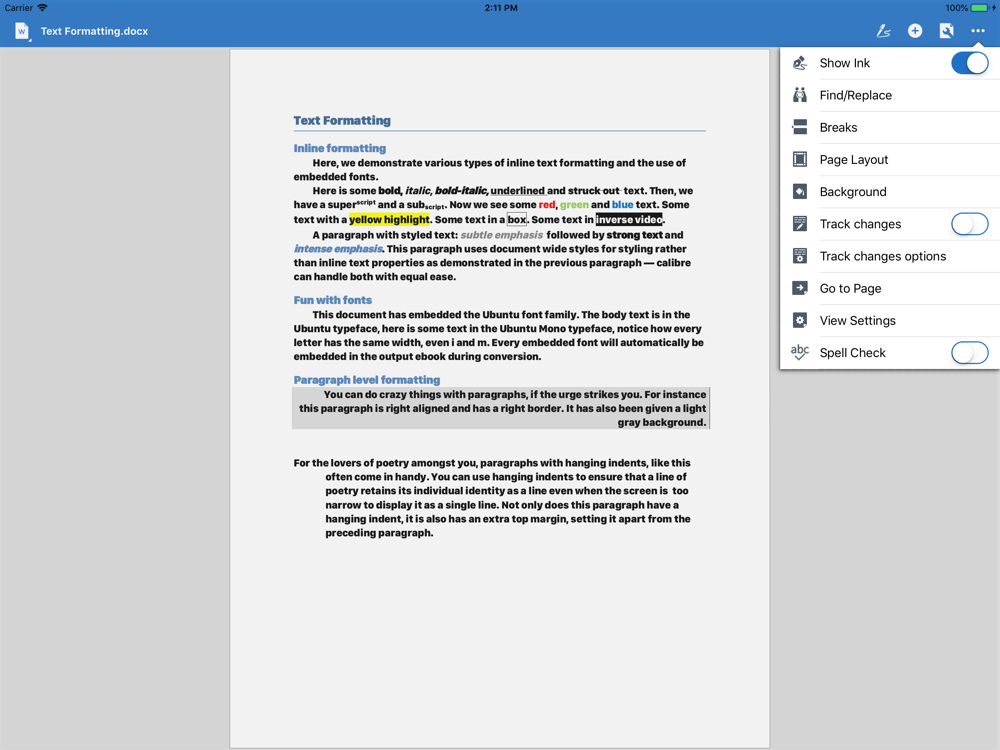Click the 'yellow highlight' highlighted text
Viewport: 1000px width, 750px height.
389,219
